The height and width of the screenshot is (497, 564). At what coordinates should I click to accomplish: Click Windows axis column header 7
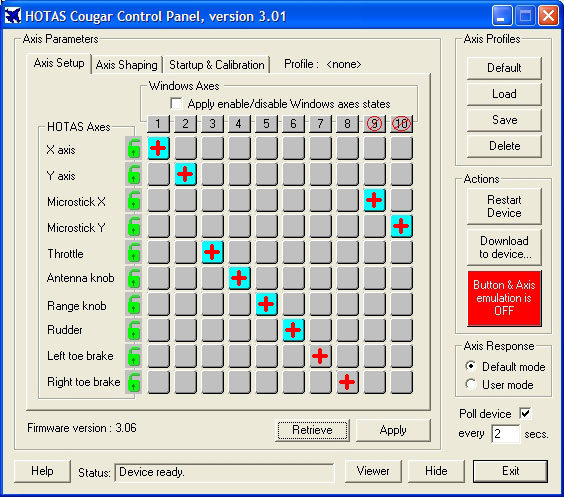pos(320,124)
